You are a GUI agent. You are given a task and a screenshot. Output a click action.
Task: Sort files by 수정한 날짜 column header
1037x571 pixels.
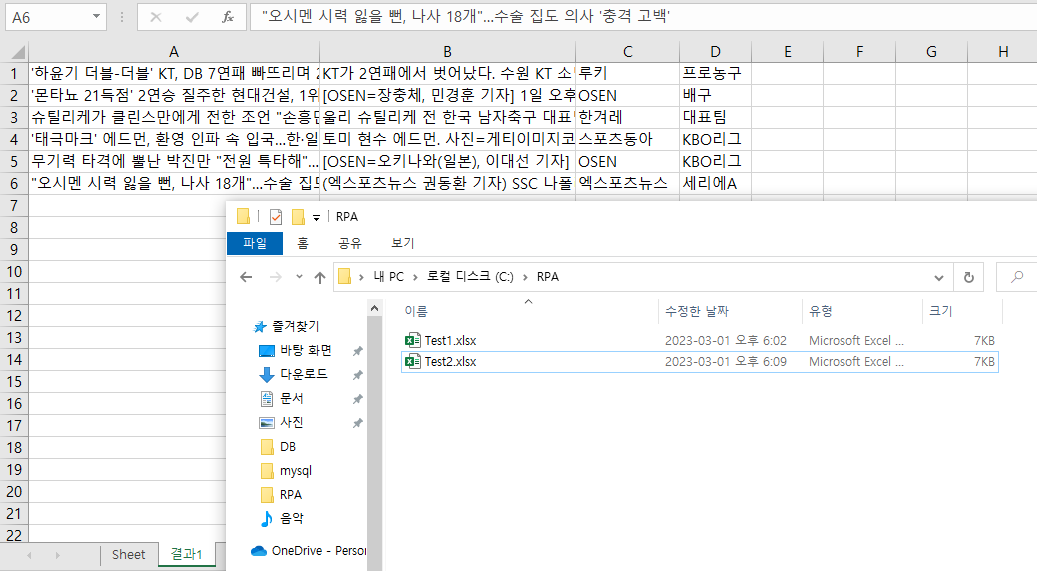pyautogui.click(x=730, y=311)
